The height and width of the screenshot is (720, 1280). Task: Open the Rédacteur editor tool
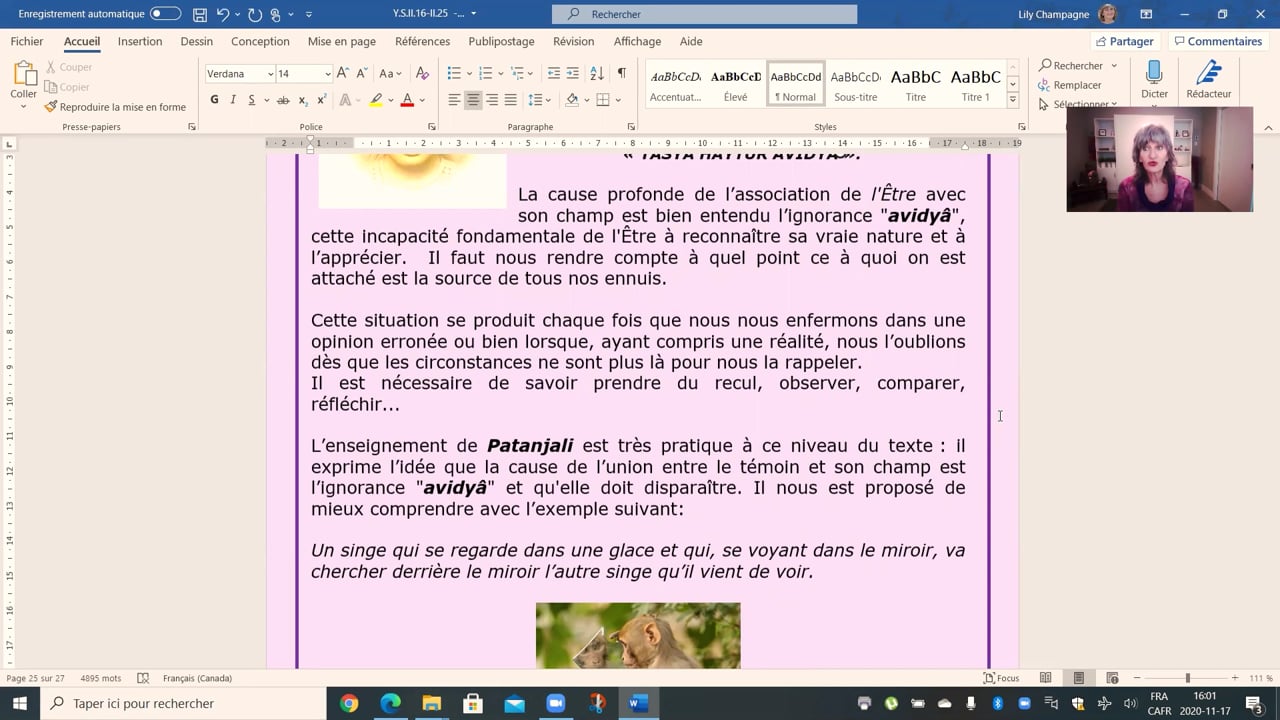click(1208, 80)
